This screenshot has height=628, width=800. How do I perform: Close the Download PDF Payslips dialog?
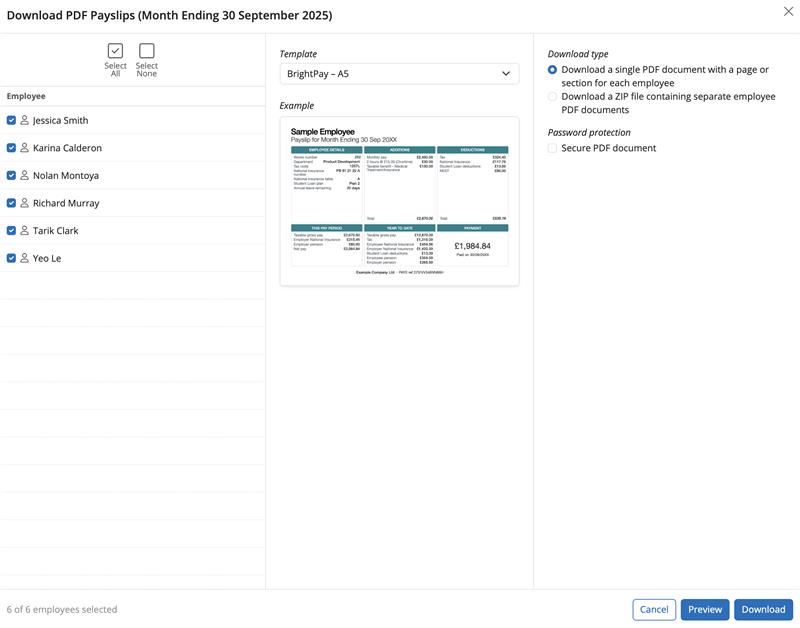point(787,11)
